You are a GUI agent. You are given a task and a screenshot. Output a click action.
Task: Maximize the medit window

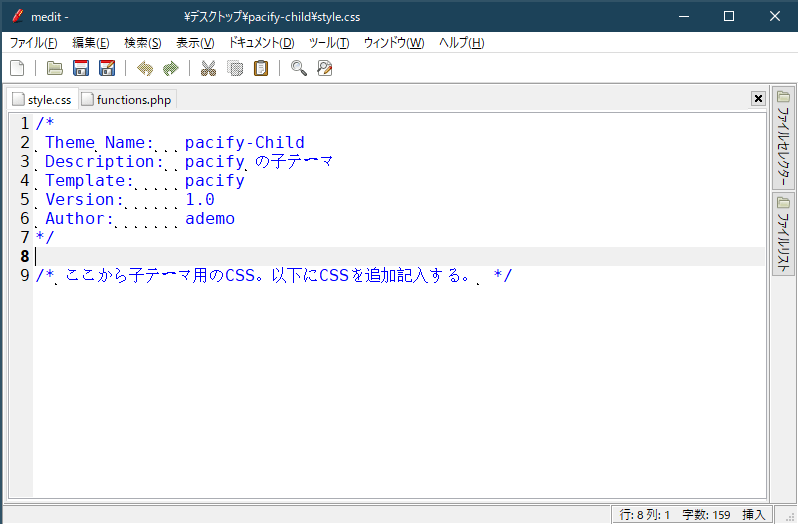coord(729,16)
